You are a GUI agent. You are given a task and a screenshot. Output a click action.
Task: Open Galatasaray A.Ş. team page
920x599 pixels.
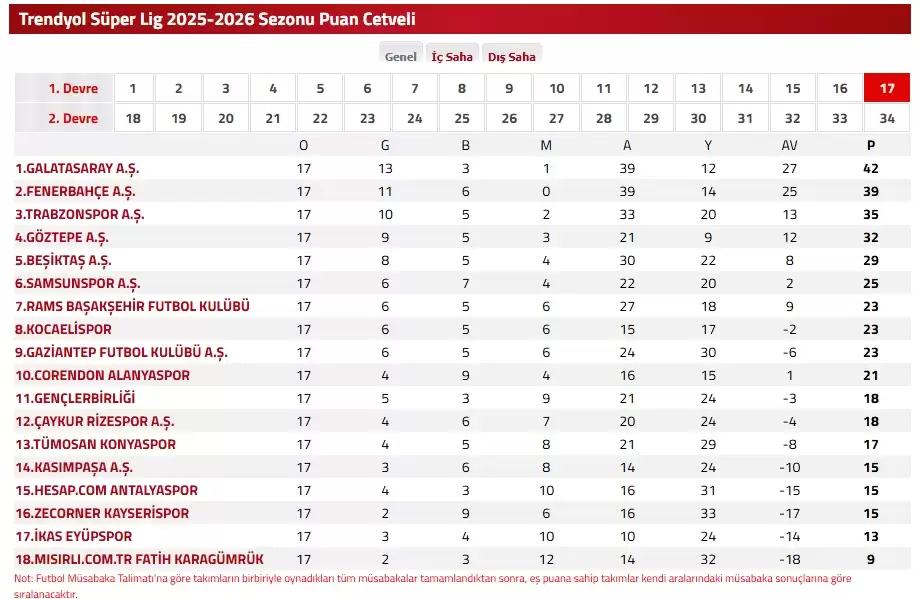click(x=84, y=168)
